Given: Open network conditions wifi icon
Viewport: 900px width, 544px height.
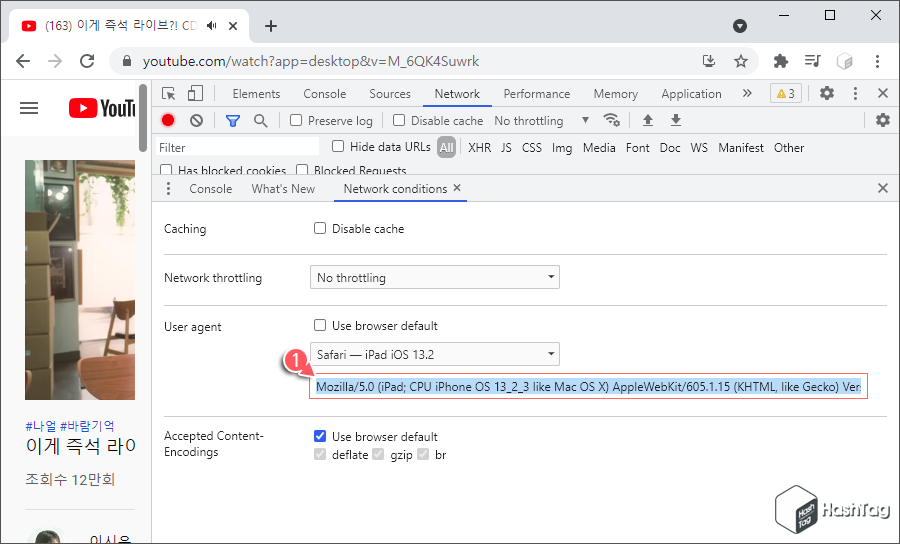Looking at the screenshot, I should [x=611, y=120].
